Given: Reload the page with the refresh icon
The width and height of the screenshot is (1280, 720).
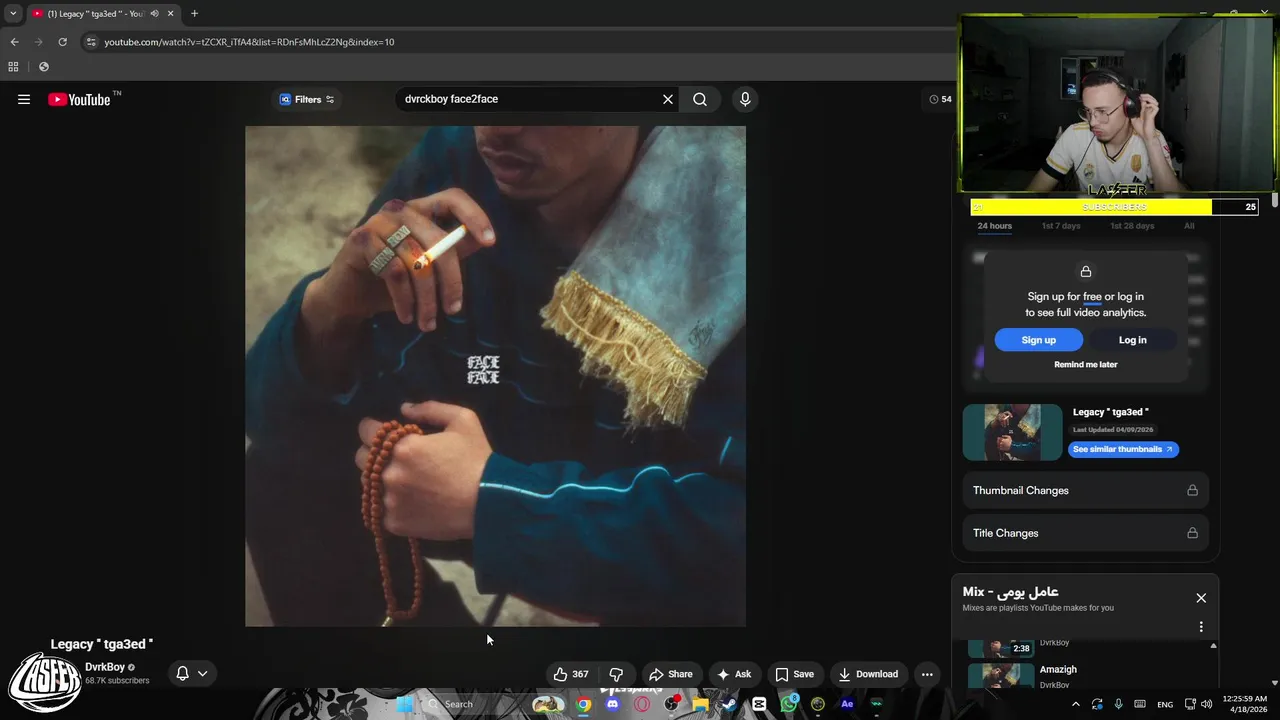Looking at the screenshot, I should [x=62, y=42].
